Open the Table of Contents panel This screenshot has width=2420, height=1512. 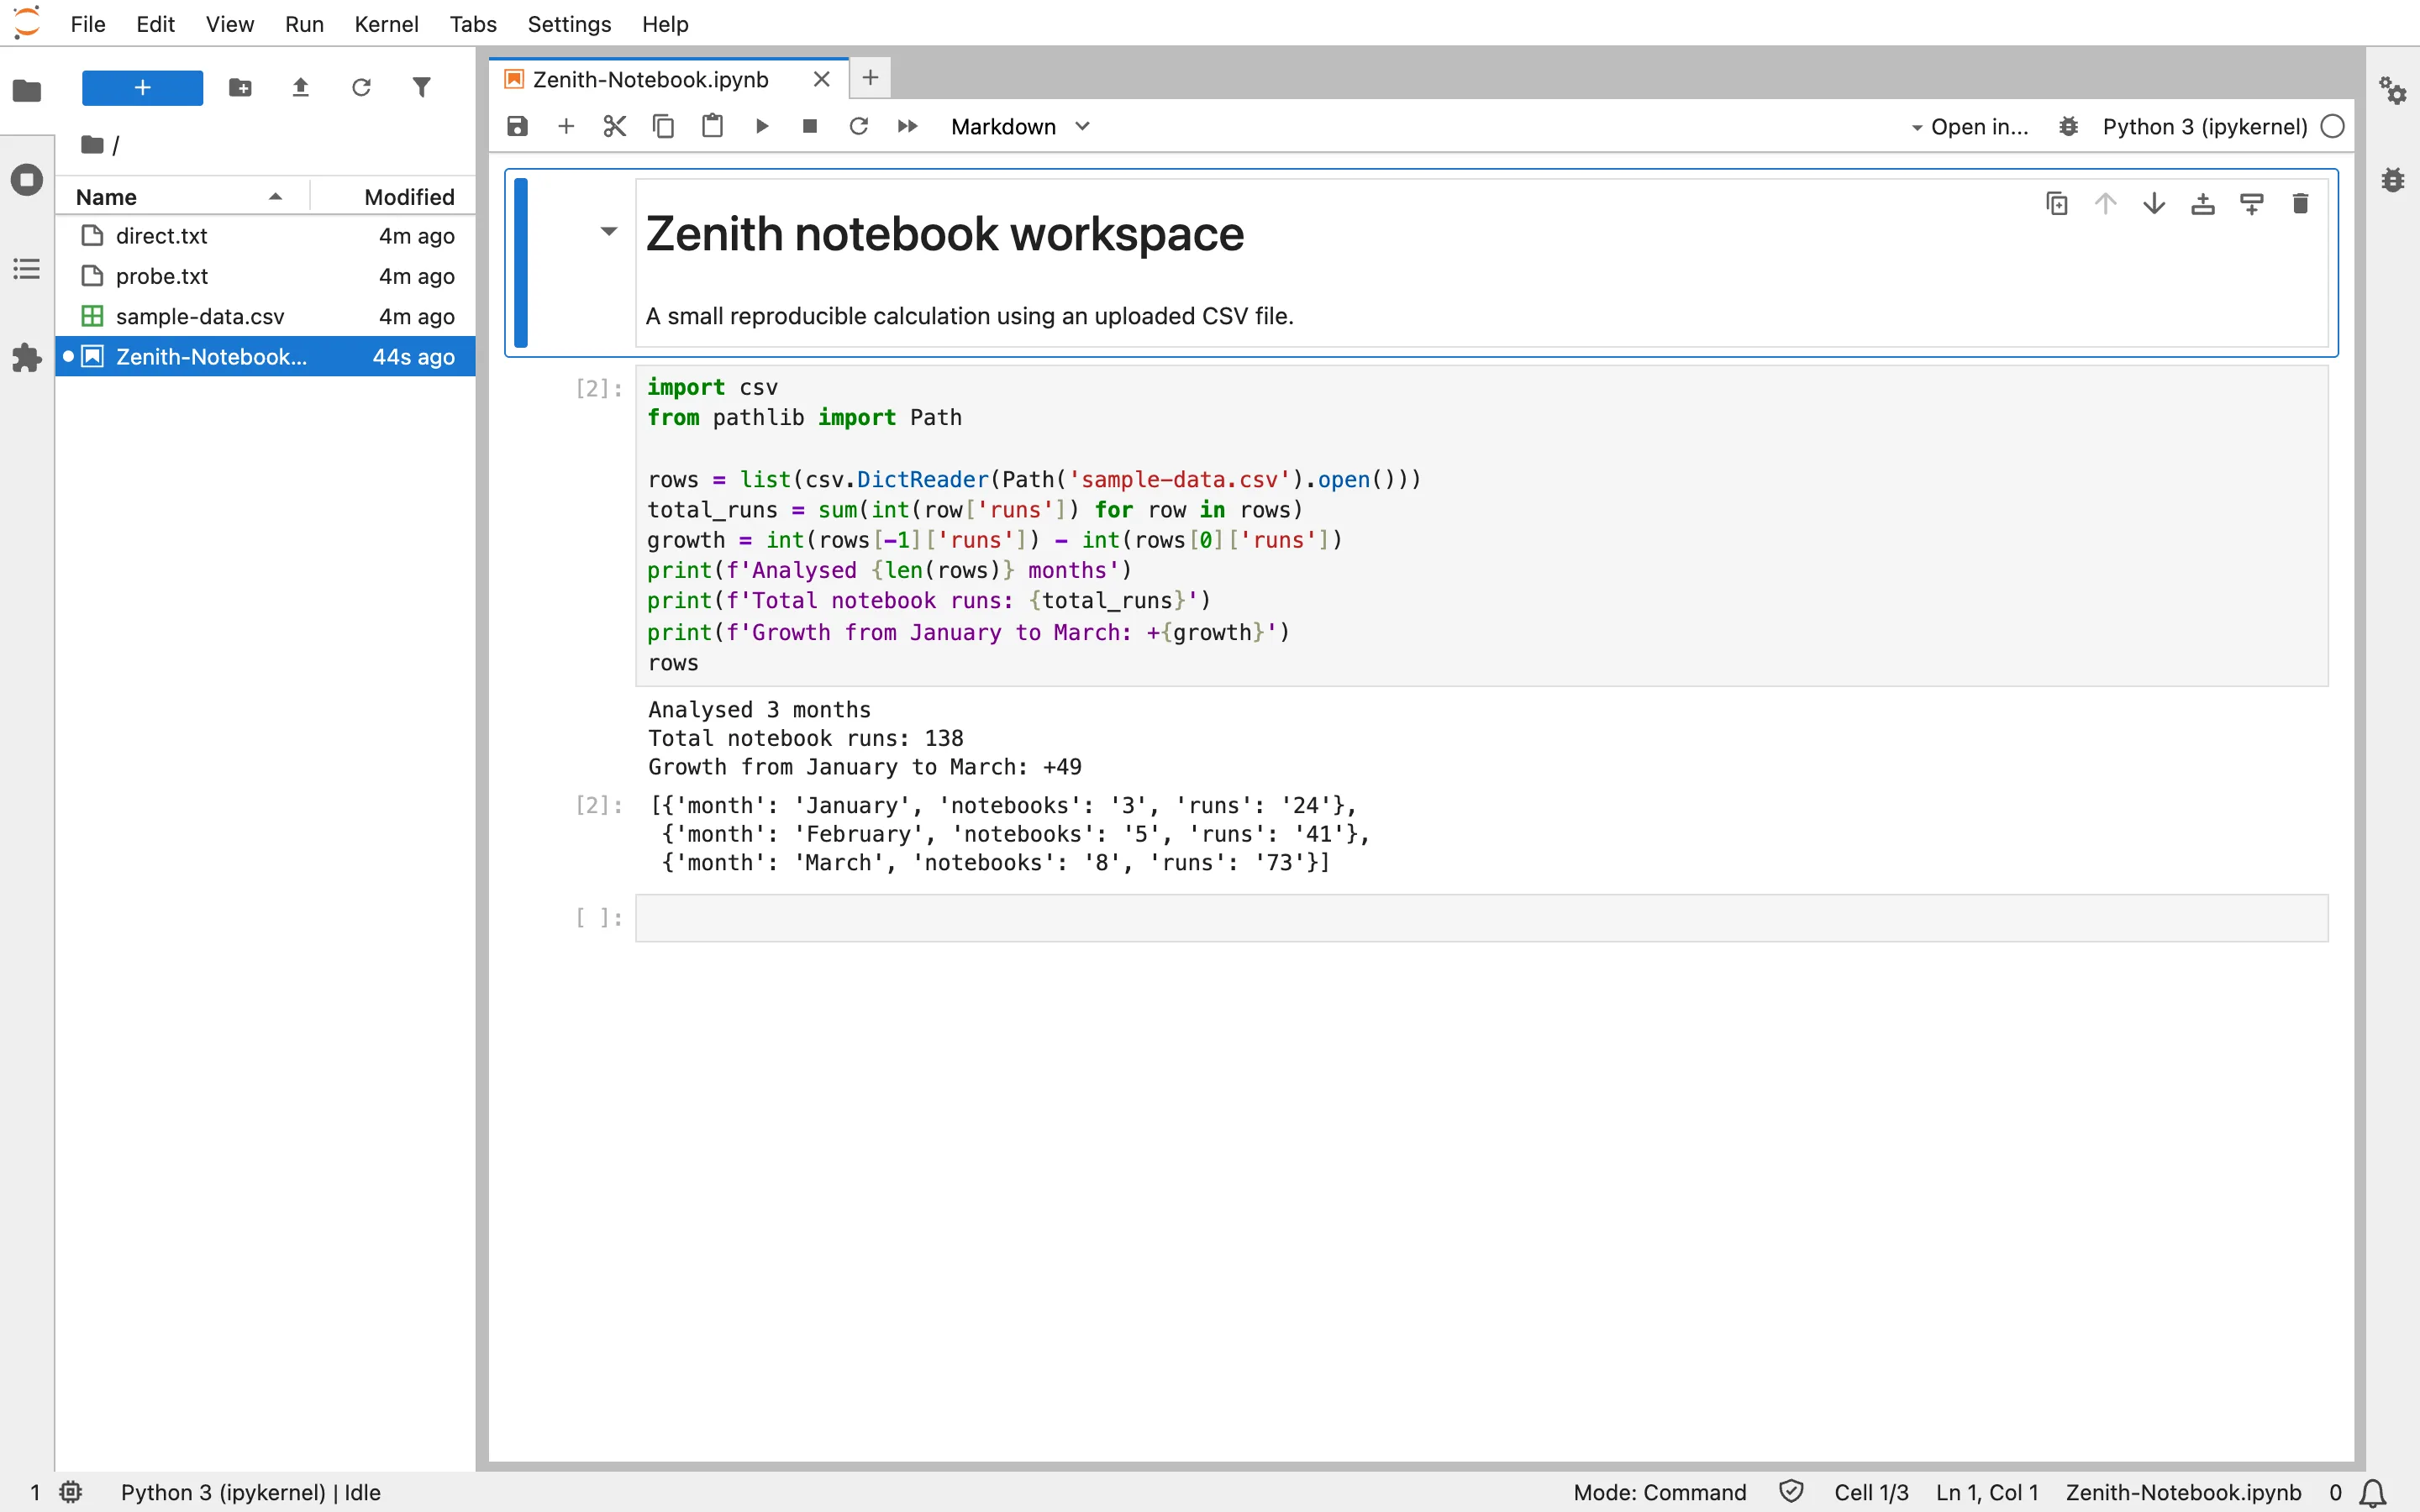(27, 269)
